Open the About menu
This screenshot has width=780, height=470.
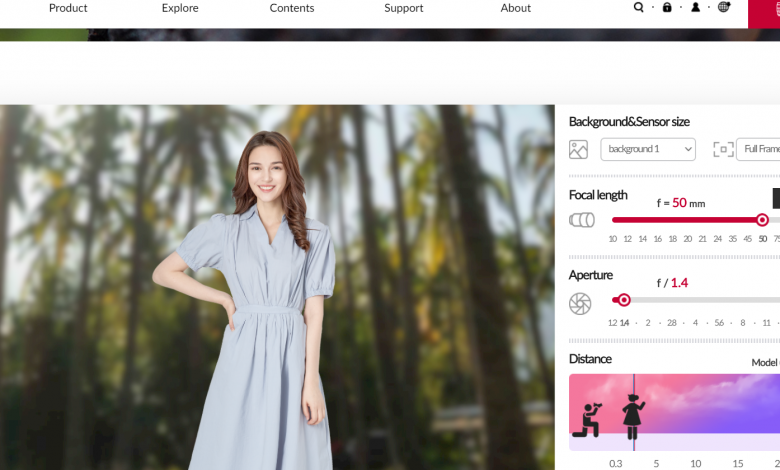(516, 8)
